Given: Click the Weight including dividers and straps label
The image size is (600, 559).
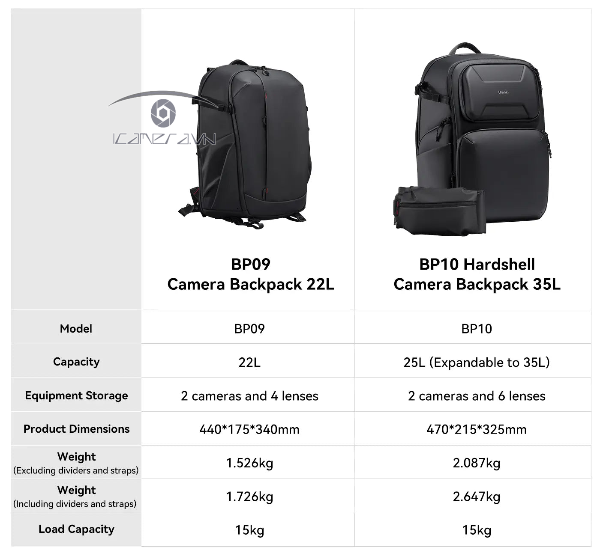Looking at the screenshot, I should tap(76, 496).
